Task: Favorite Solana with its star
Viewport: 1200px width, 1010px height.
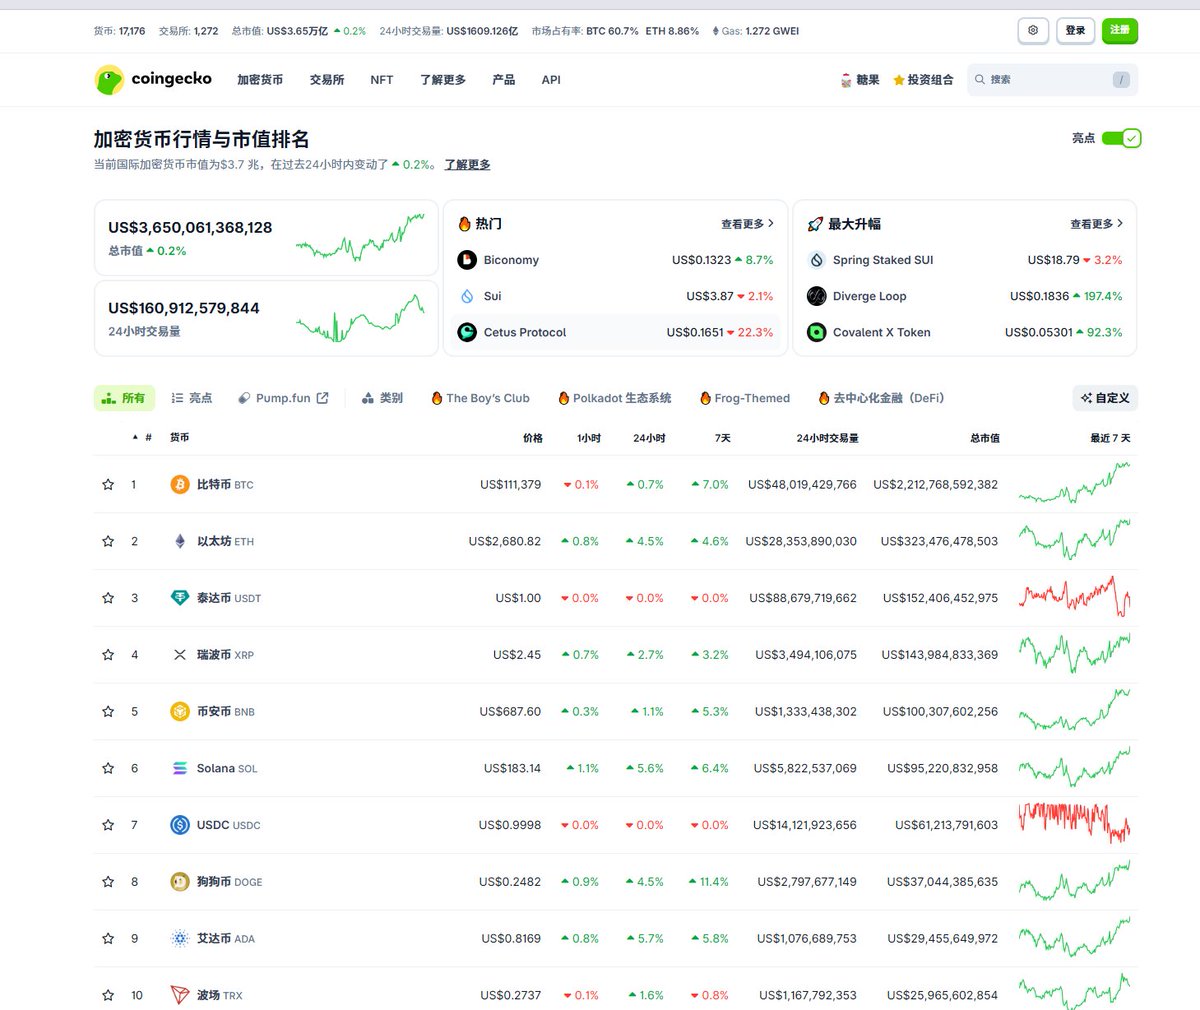Action: 108,768
